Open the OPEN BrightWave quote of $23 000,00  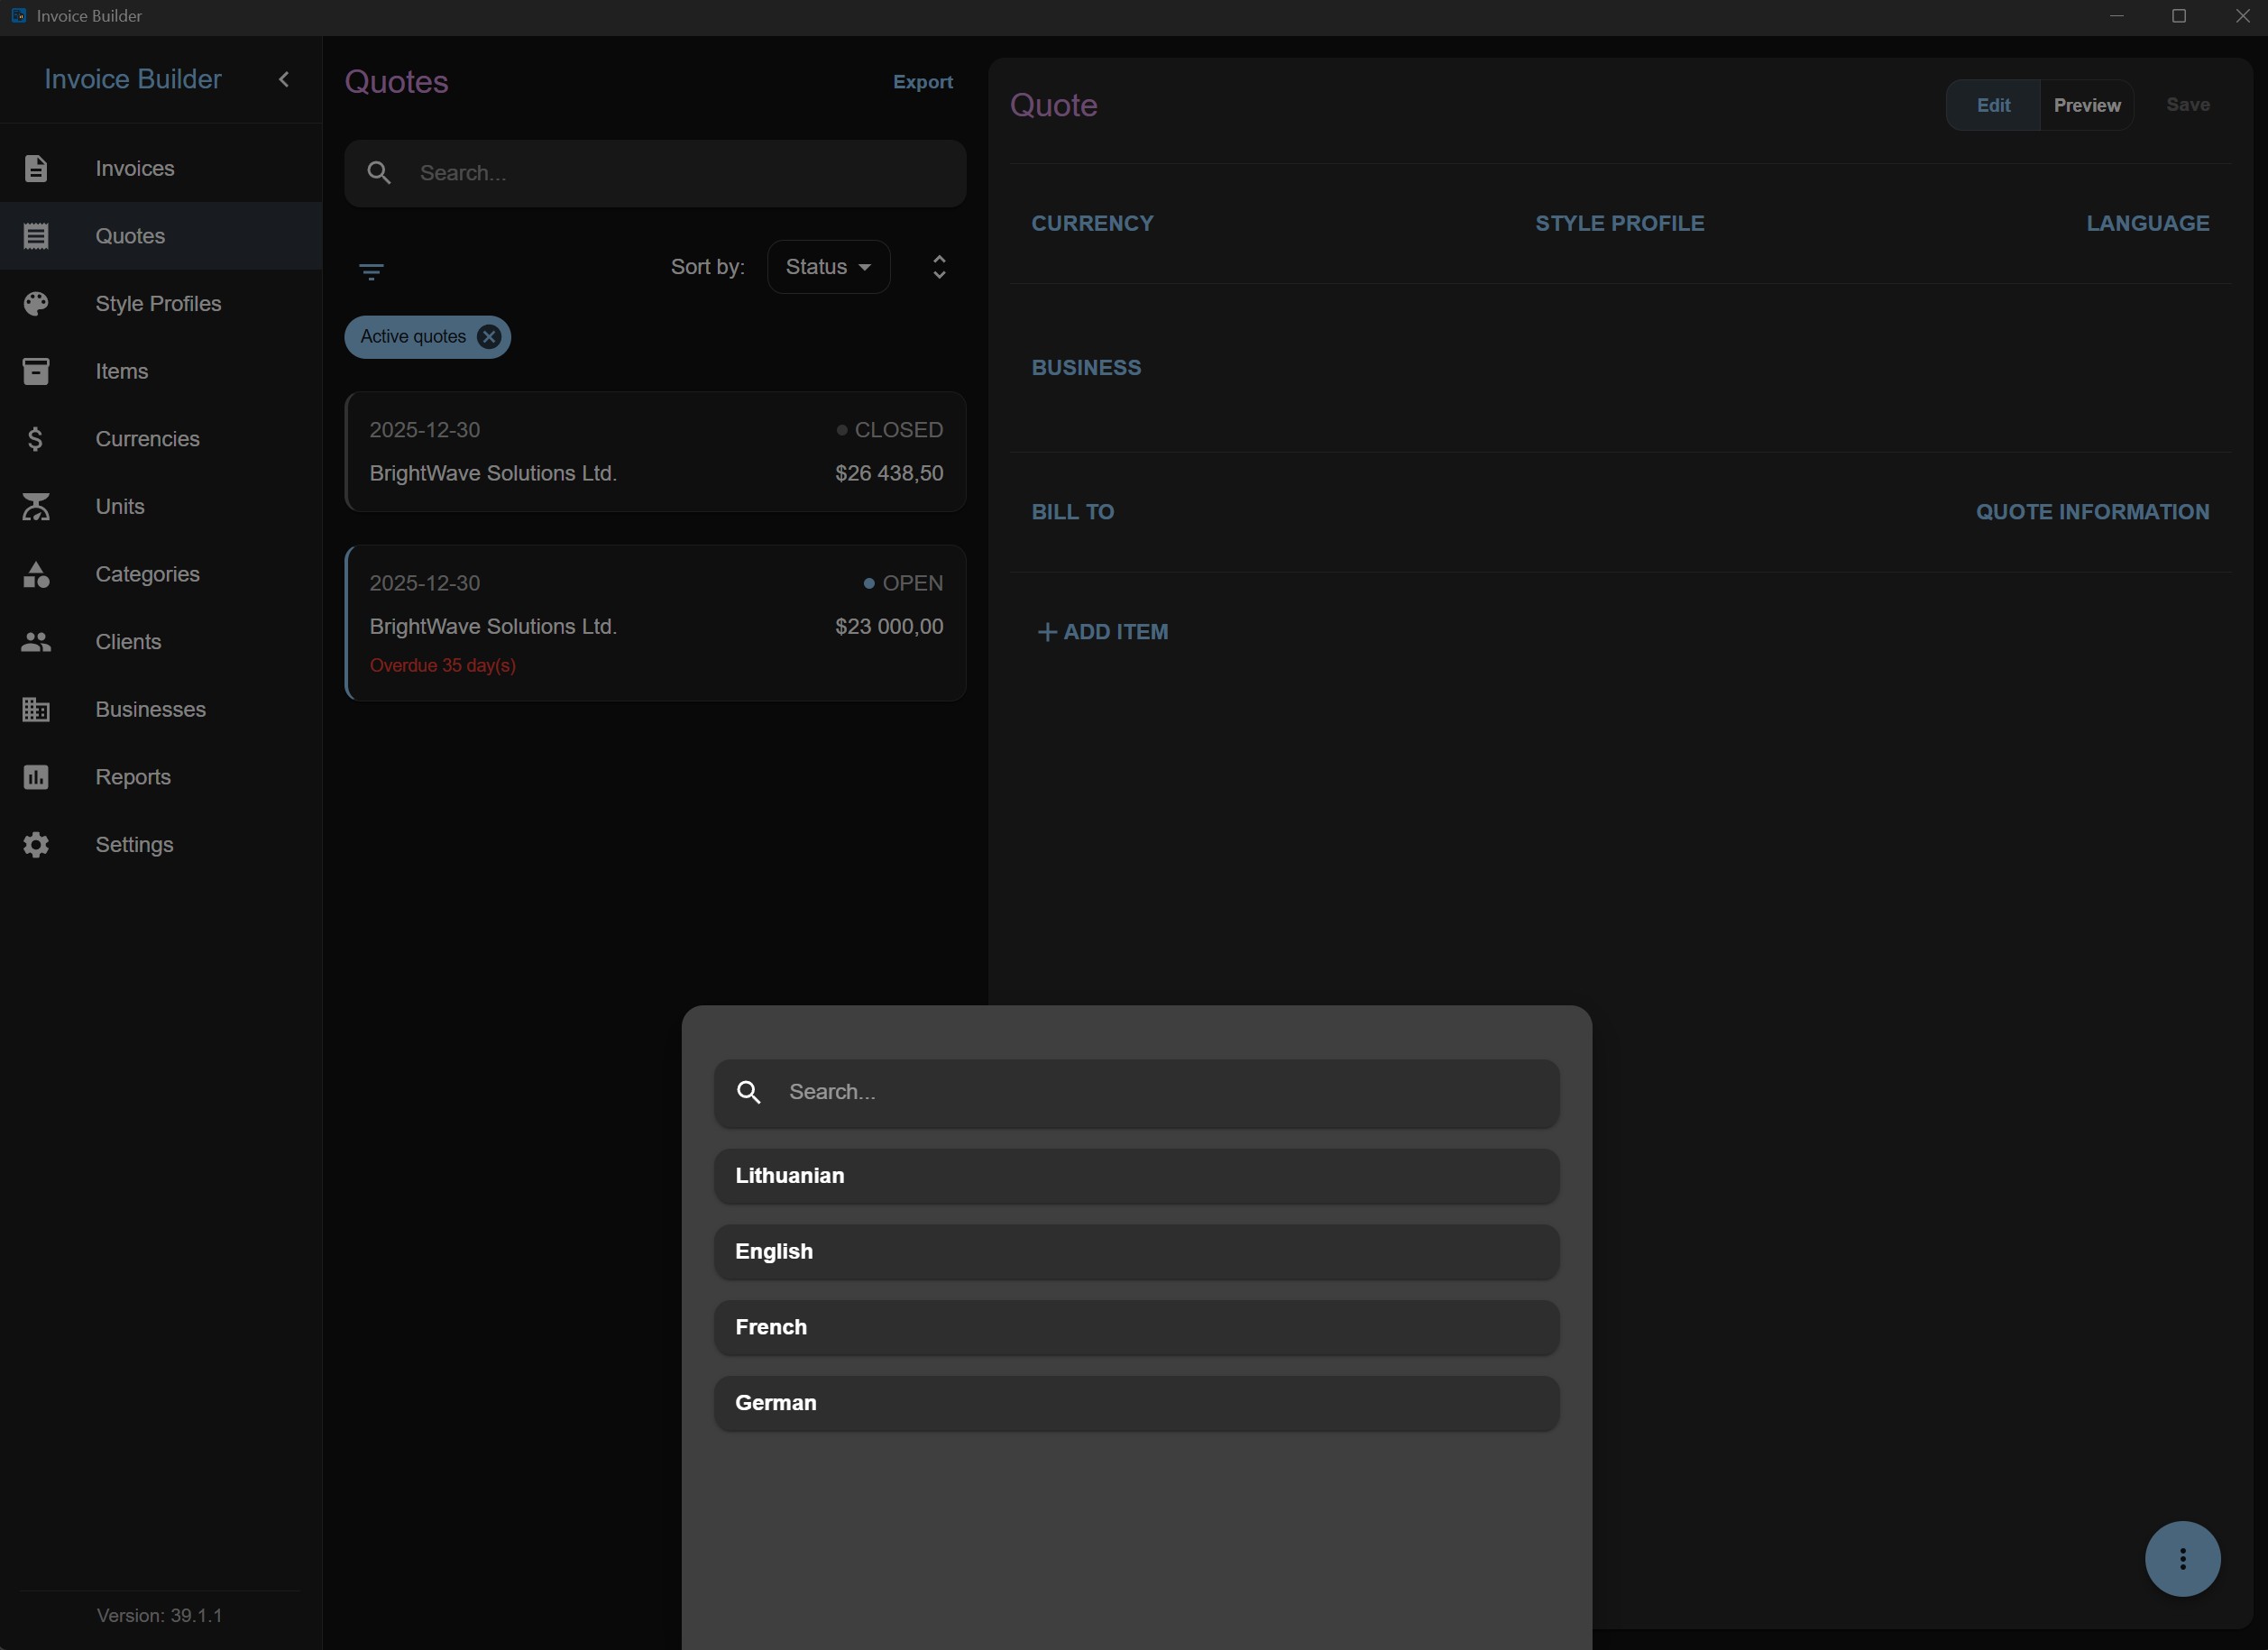[x=655, y=623]
